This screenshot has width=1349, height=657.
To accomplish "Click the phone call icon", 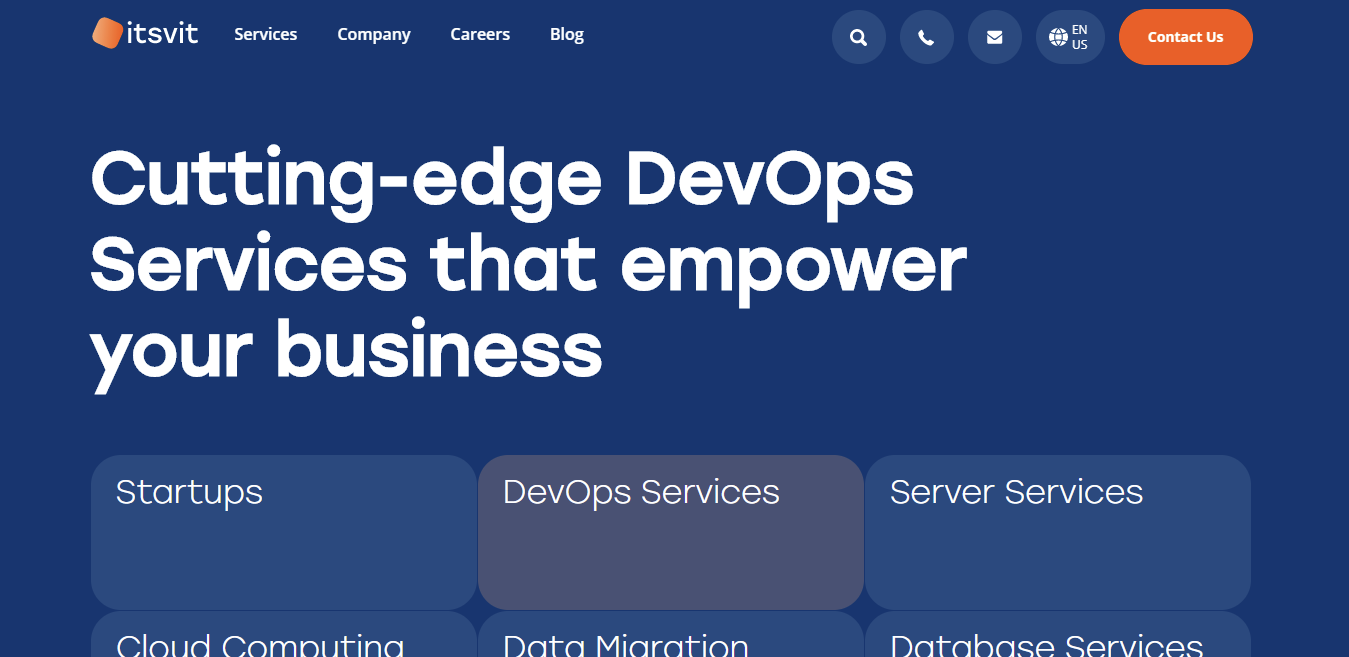I will (926, 37).
